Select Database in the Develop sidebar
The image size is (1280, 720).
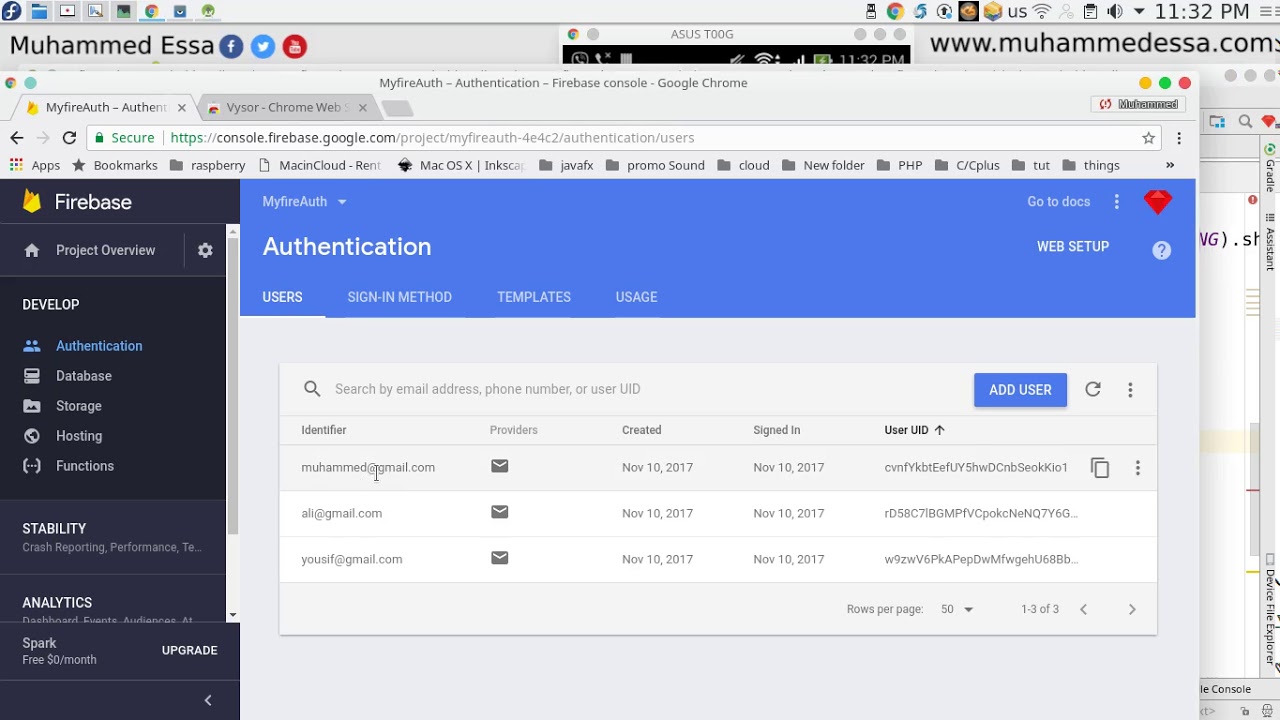coord(84,376)
